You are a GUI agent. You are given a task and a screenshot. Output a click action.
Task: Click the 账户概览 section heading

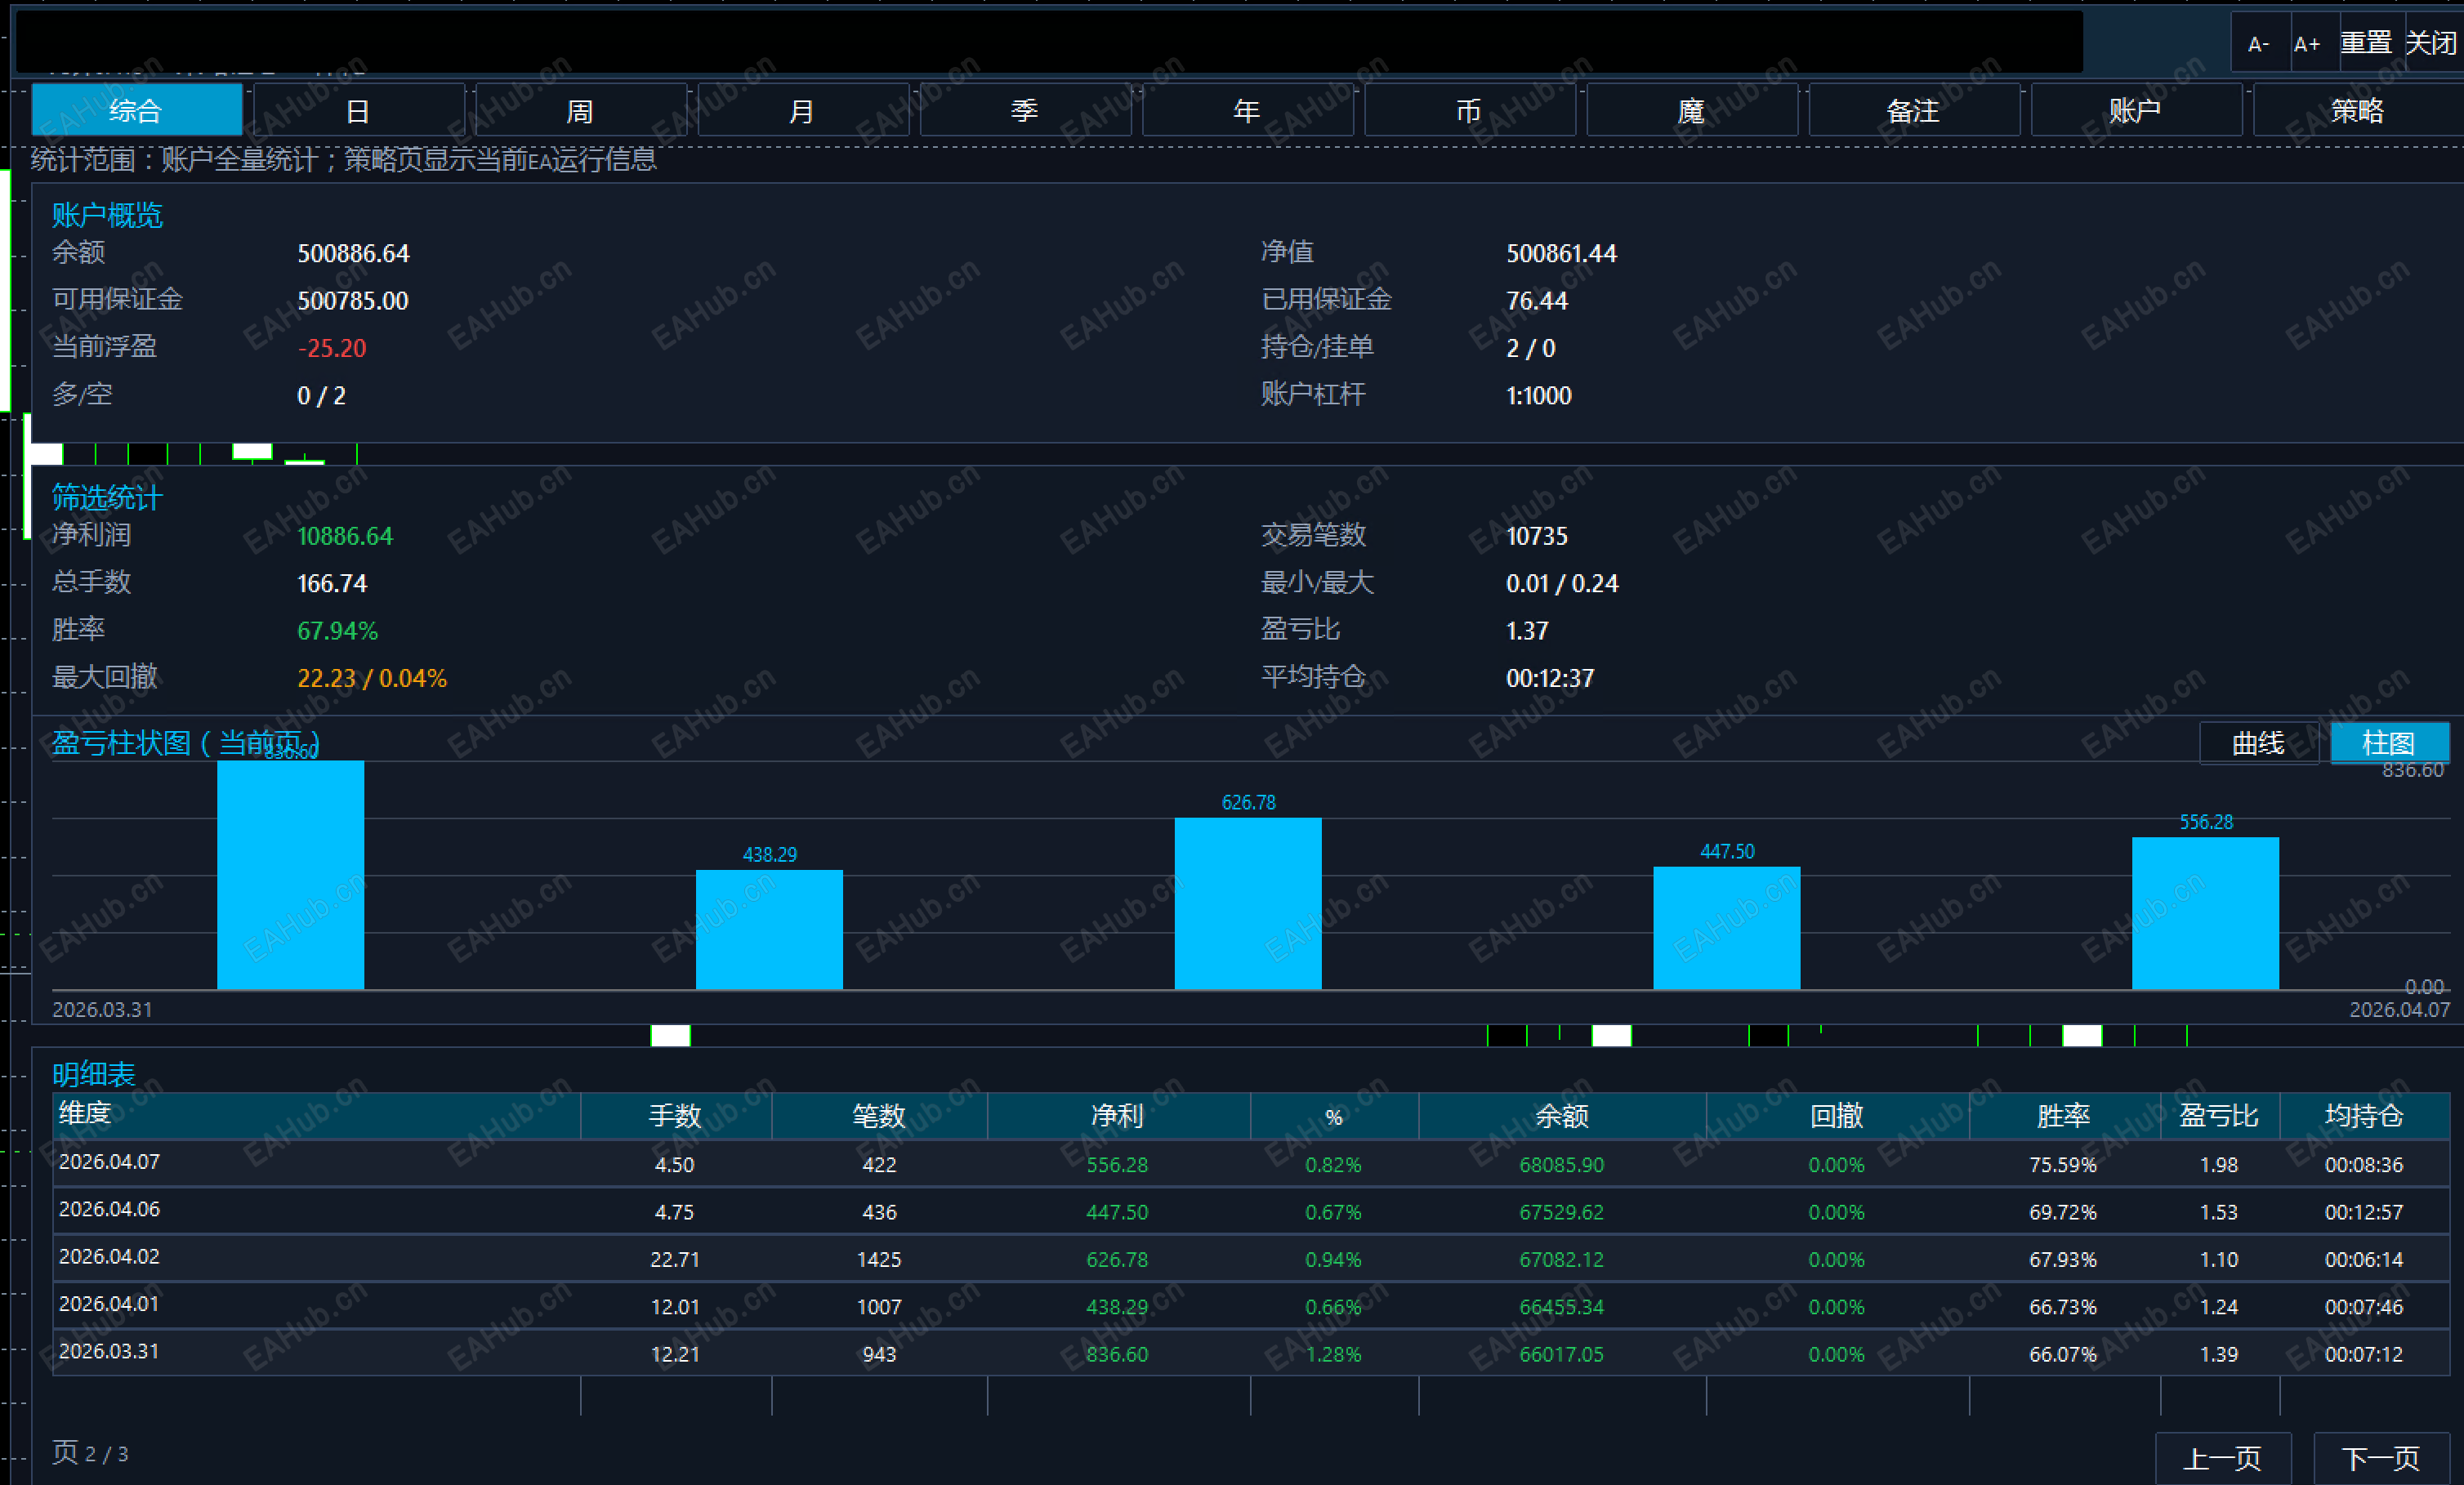click(107, 215)
